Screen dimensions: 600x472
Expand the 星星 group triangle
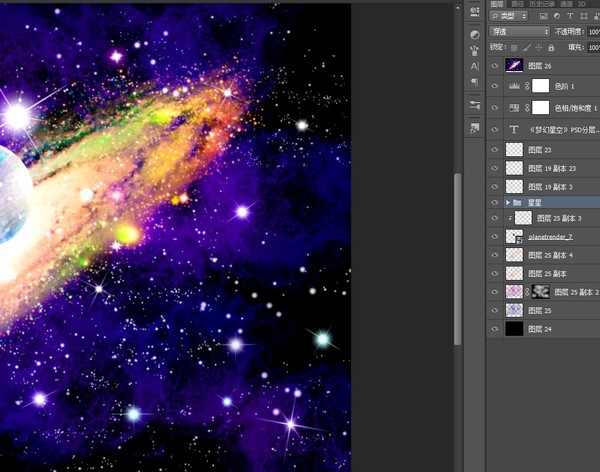click(508, 203)
